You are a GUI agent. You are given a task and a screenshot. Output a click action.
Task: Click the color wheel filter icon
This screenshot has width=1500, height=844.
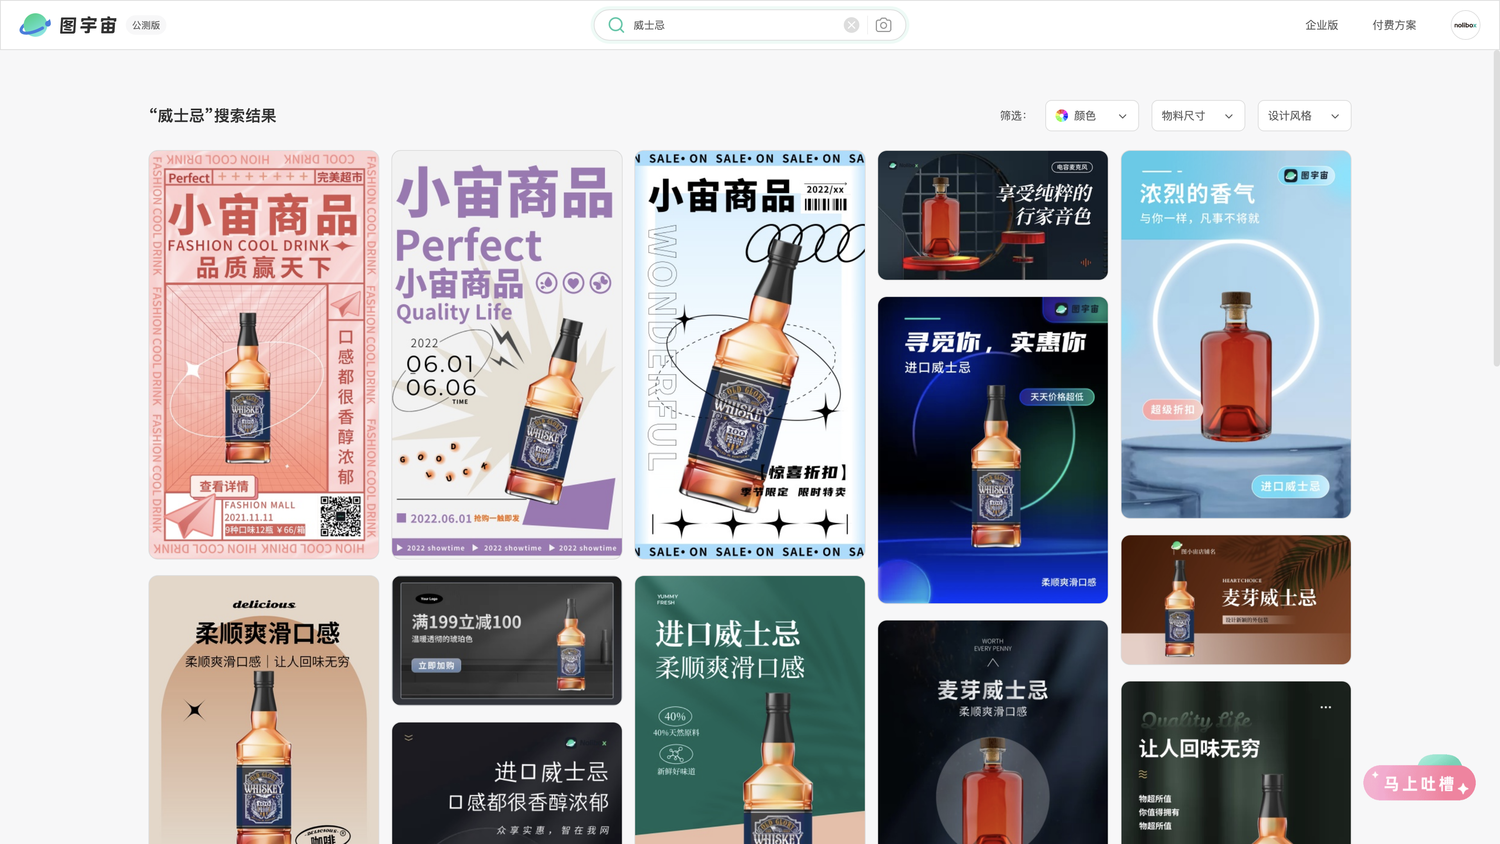[1062, 116]
